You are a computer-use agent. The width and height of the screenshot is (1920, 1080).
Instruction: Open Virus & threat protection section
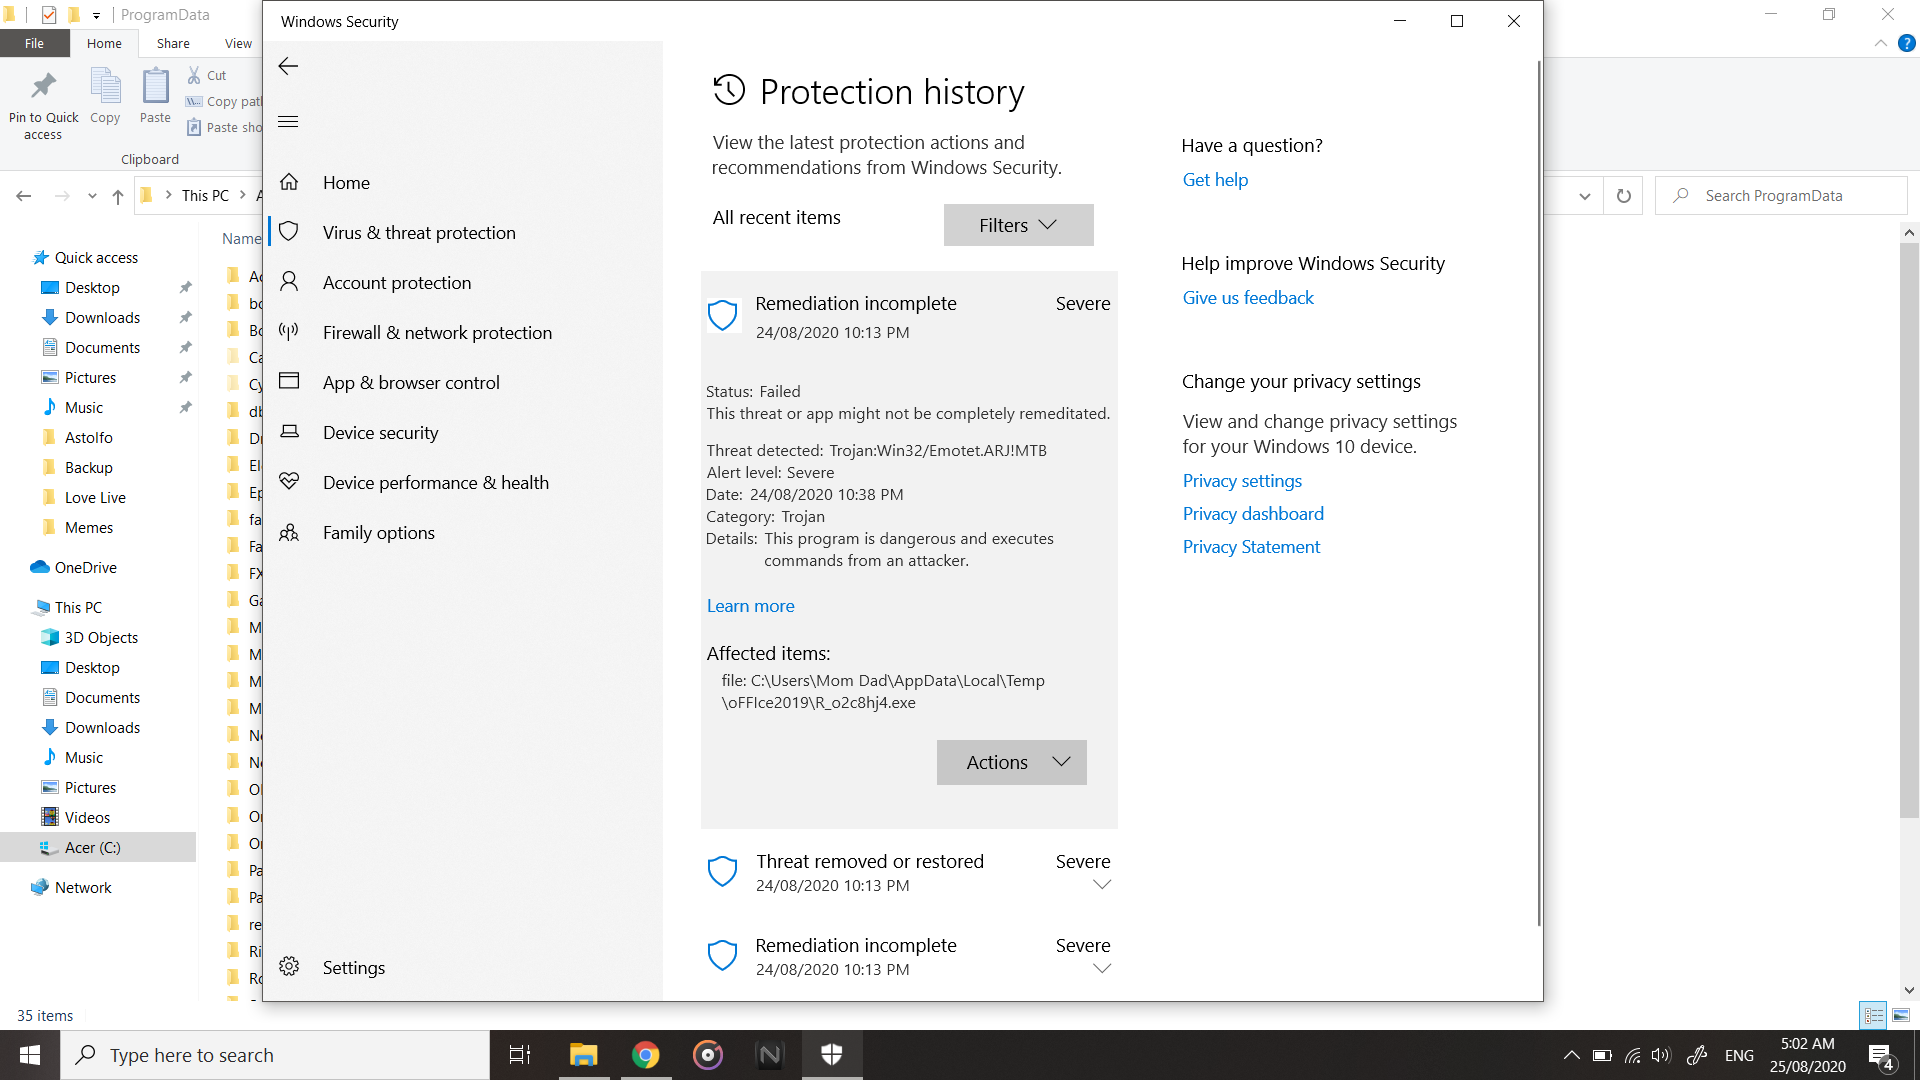tap(419, 233)
